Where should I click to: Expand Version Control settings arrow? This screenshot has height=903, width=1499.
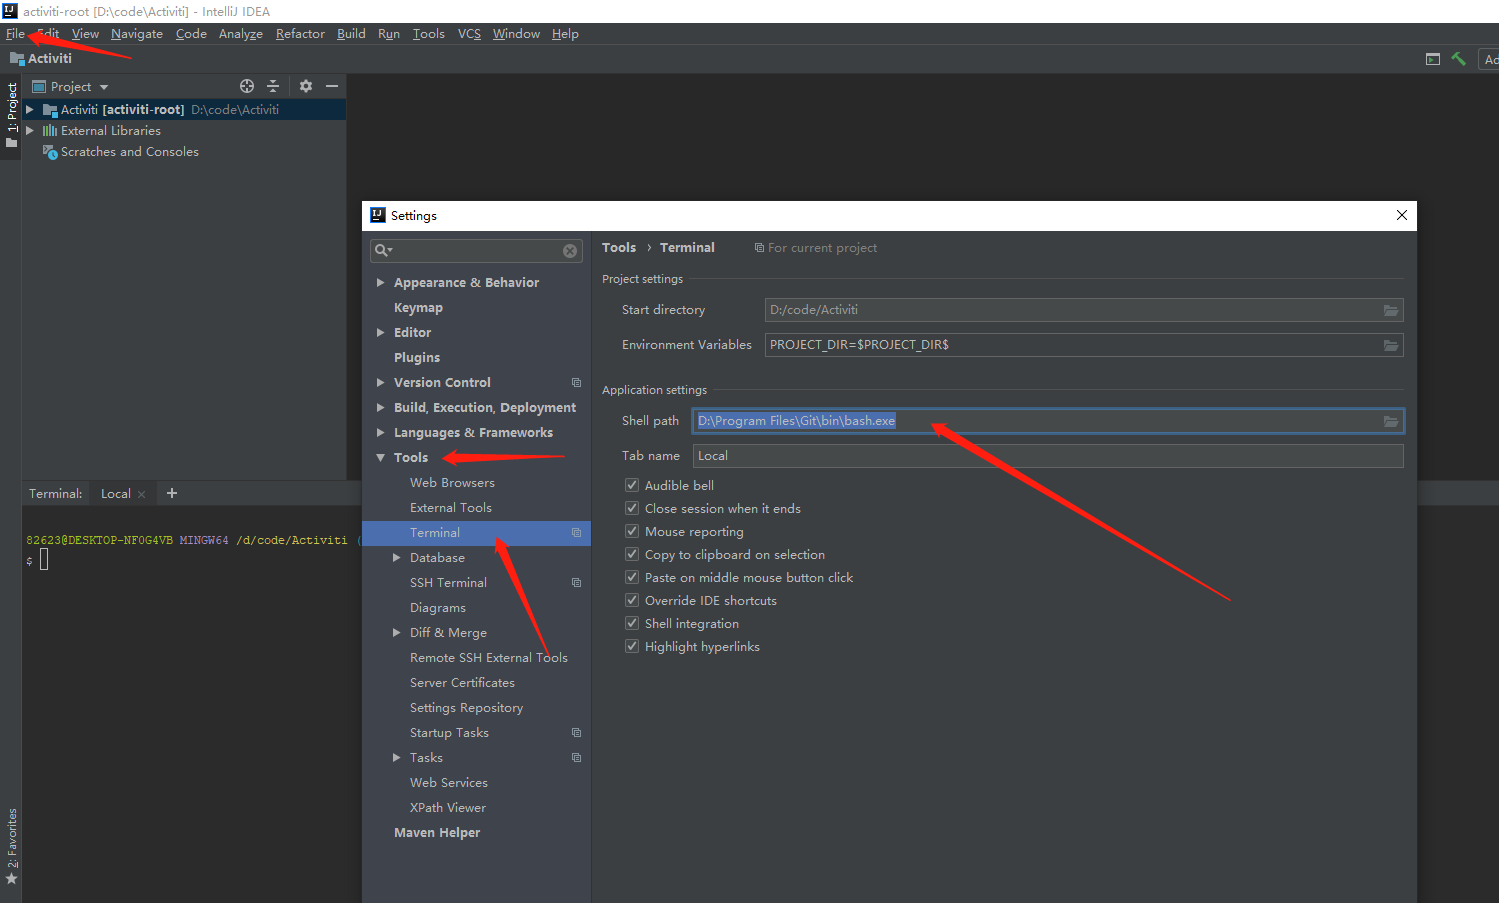tap(381, 383)
